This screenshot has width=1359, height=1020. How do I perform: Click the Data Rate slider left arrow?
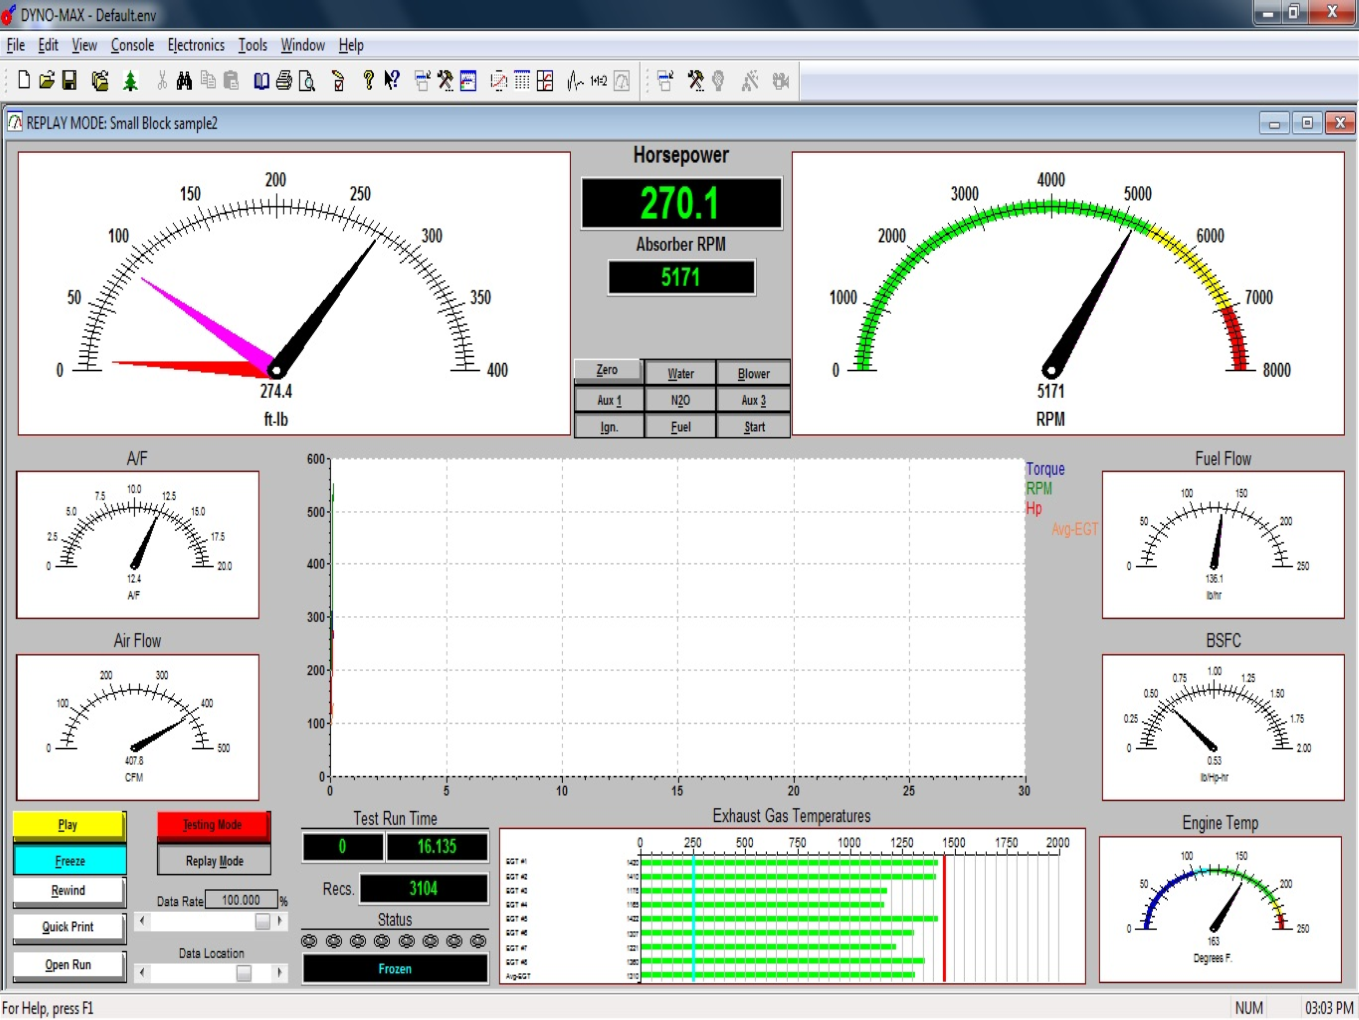click(142, 921)
